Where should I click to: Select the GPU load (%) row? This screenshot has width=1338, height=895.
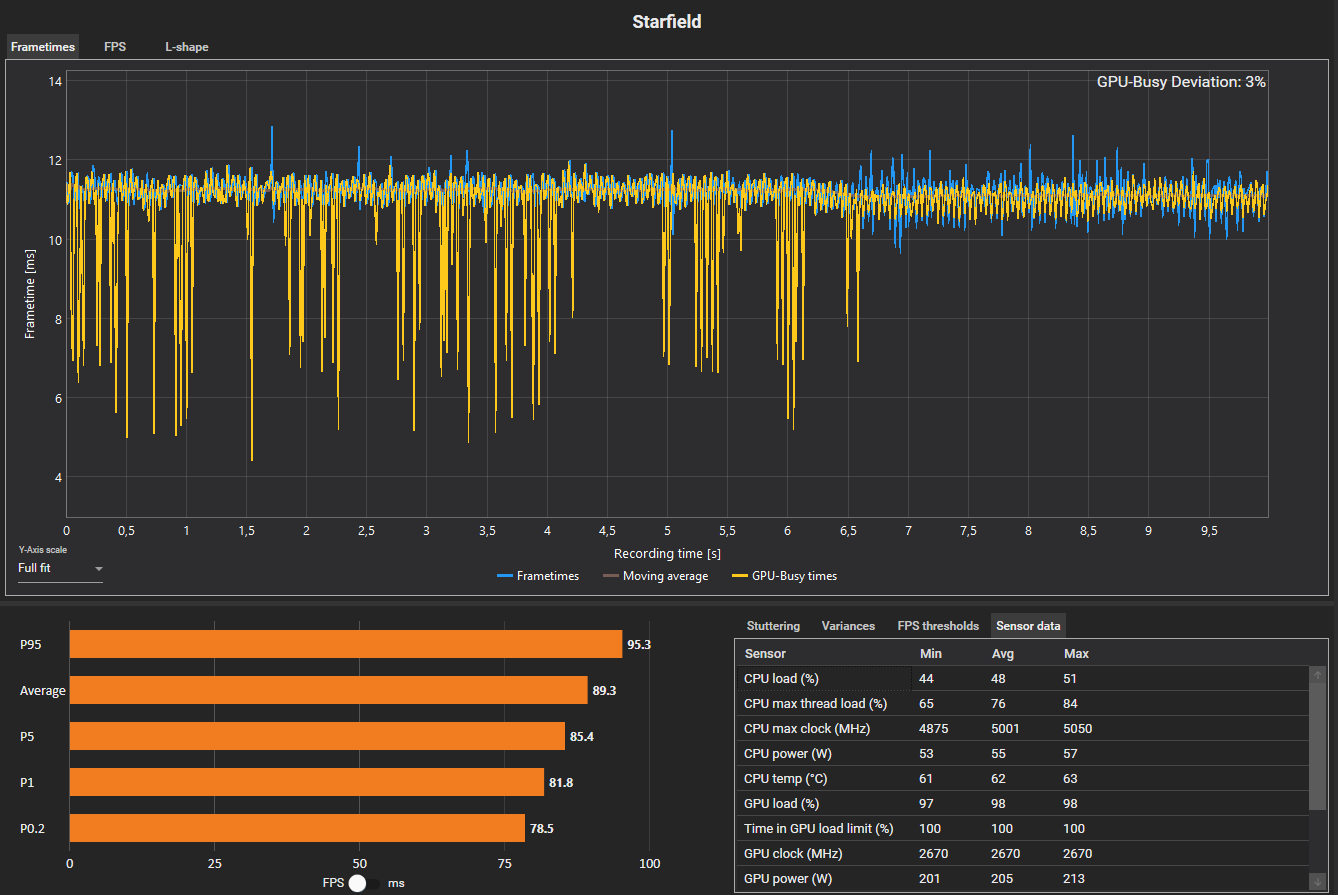pyautogui.click(x=1022, y=804)
